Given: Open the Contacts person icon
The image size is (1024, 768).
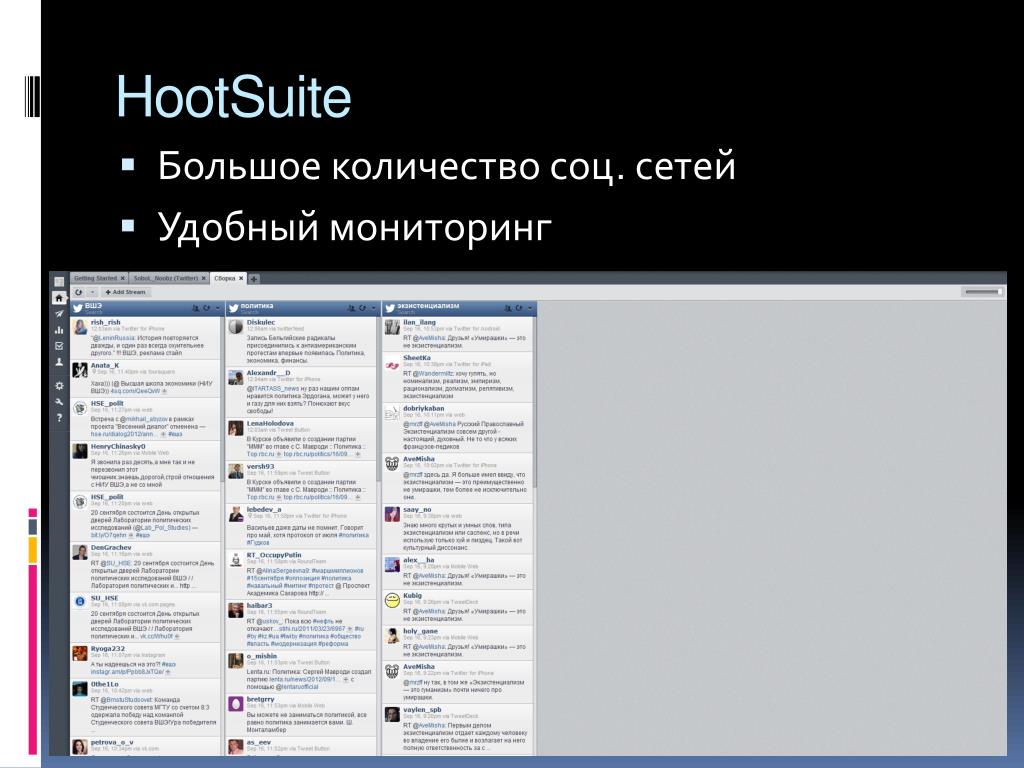Looking at the screenshot, I should pyautogui.click(x=59, y=362).
